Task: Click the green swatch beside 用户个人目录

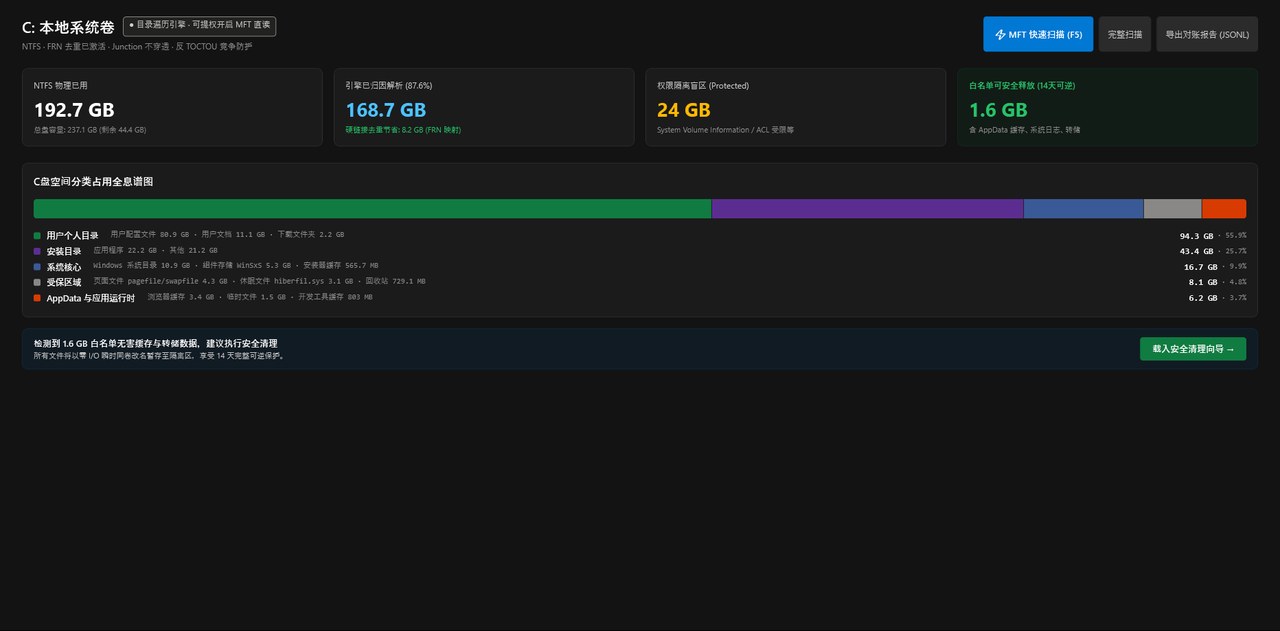Action: click(37, 235)
